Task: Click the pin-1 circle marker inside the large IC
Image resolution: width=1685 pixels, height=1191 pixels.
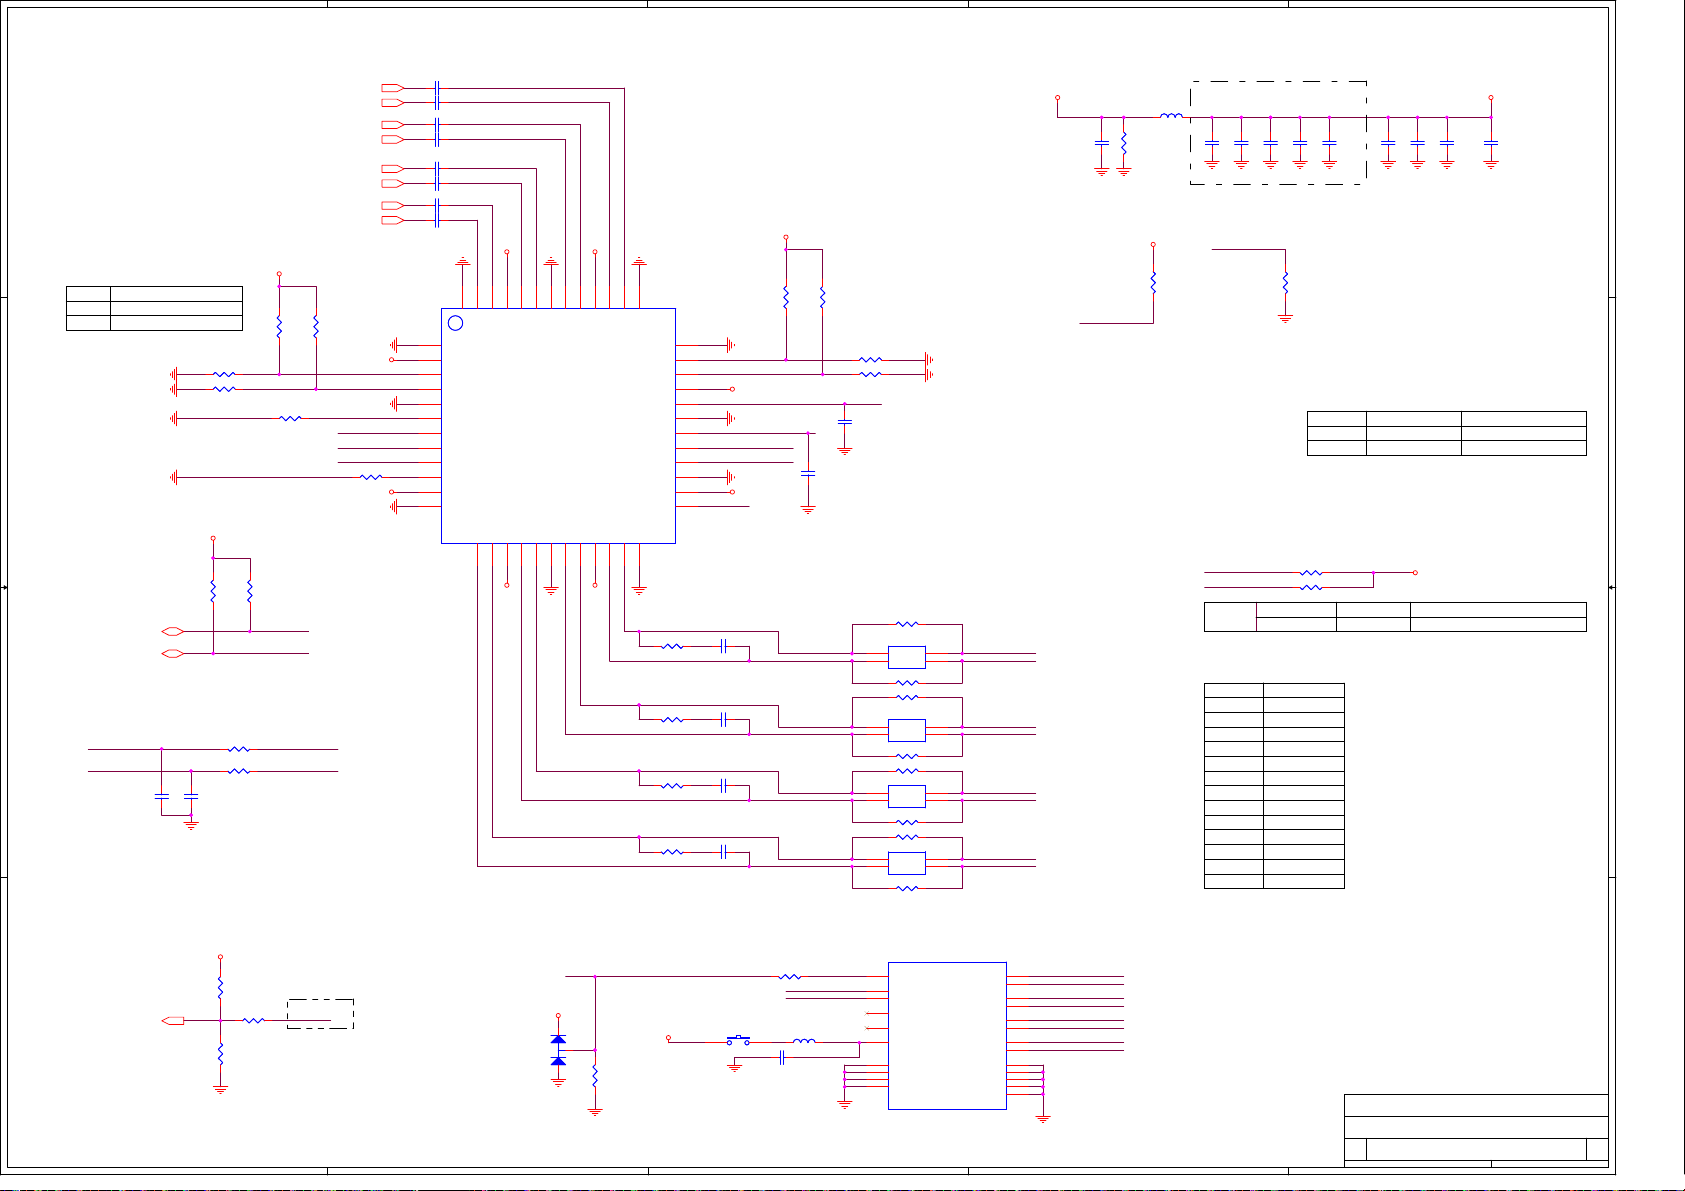Action: coord(455,323)
